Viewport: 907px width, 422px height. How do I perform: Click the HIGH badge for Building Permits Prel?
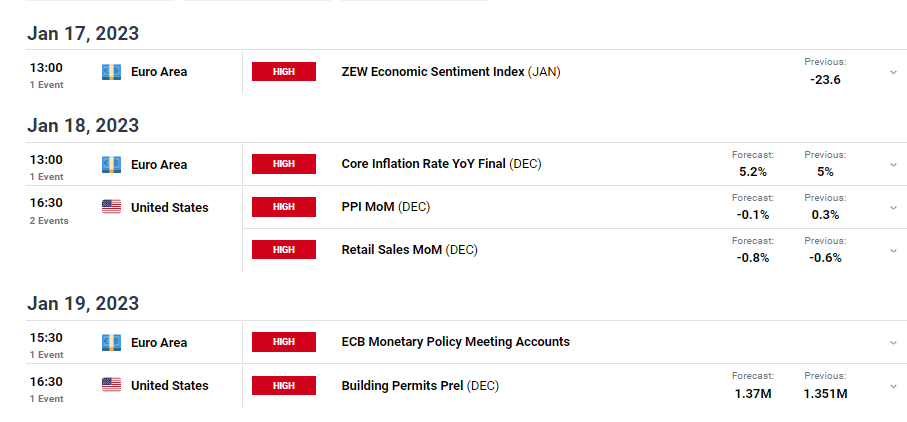coord(284,386)
